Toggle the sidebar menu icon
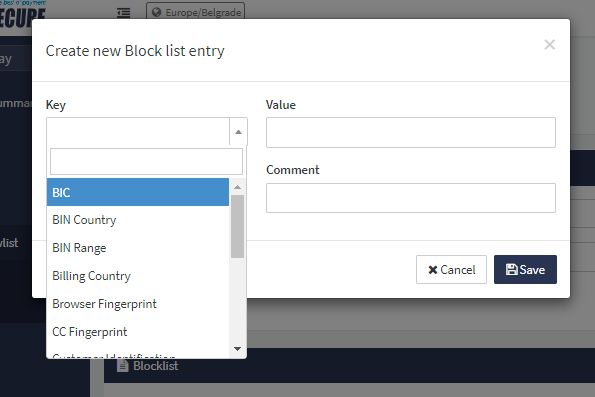 click(x=123, y=13)
